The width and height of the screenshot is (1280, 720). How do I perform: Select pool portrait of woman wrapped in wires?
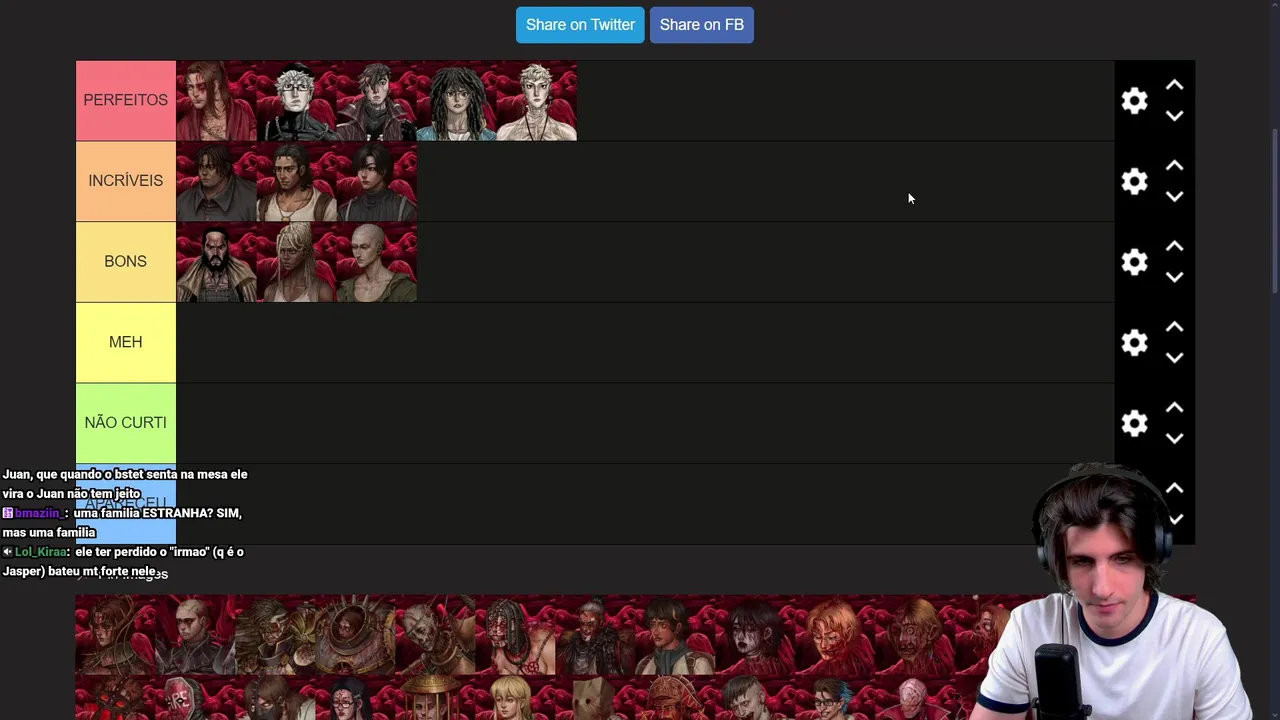(x=116, y=635)
